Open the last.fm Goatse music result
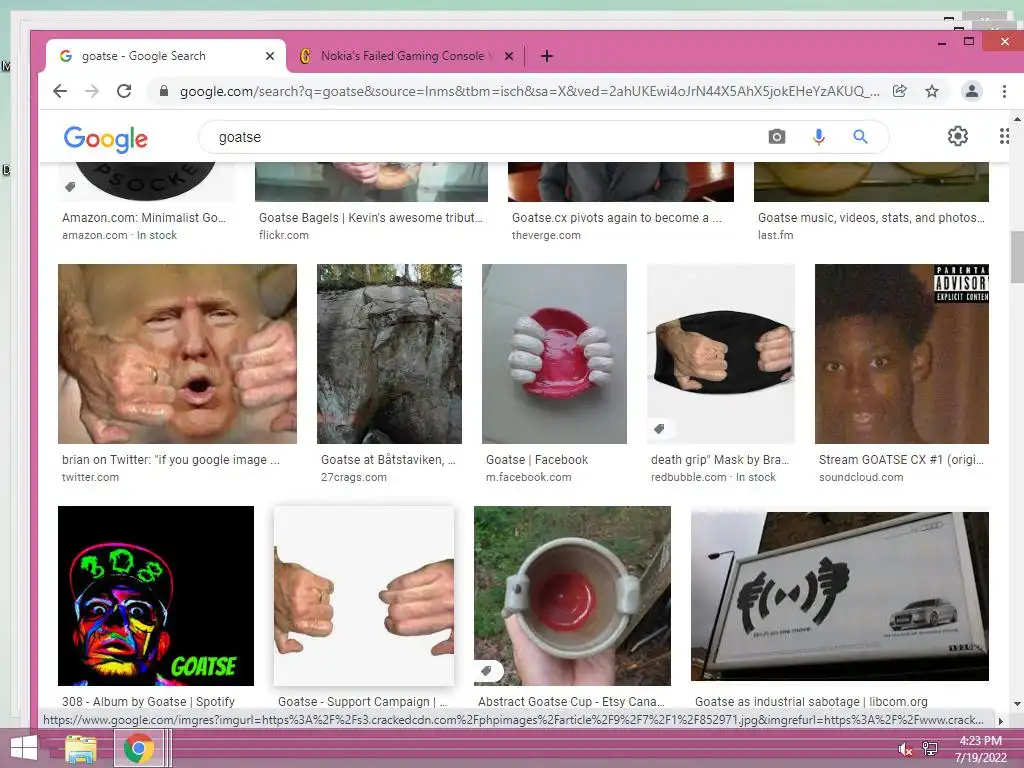This screenshot has height=768, width=1024. tap(871, 218)
